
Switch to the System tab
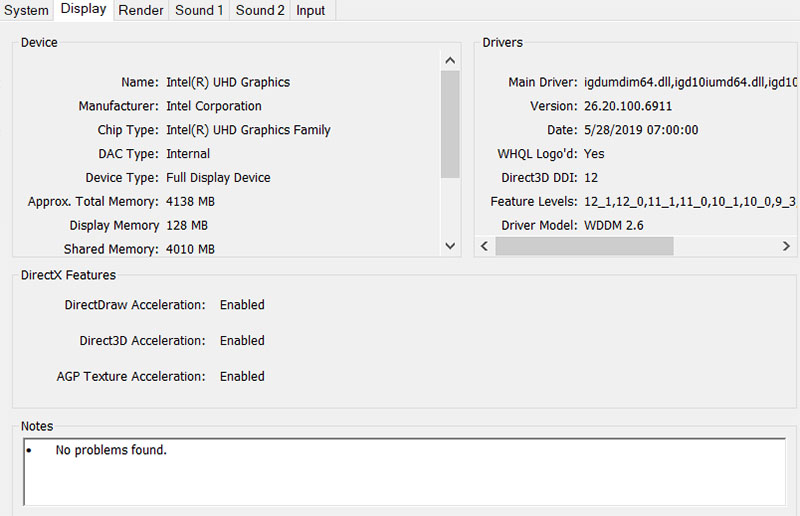coord(26,10)
